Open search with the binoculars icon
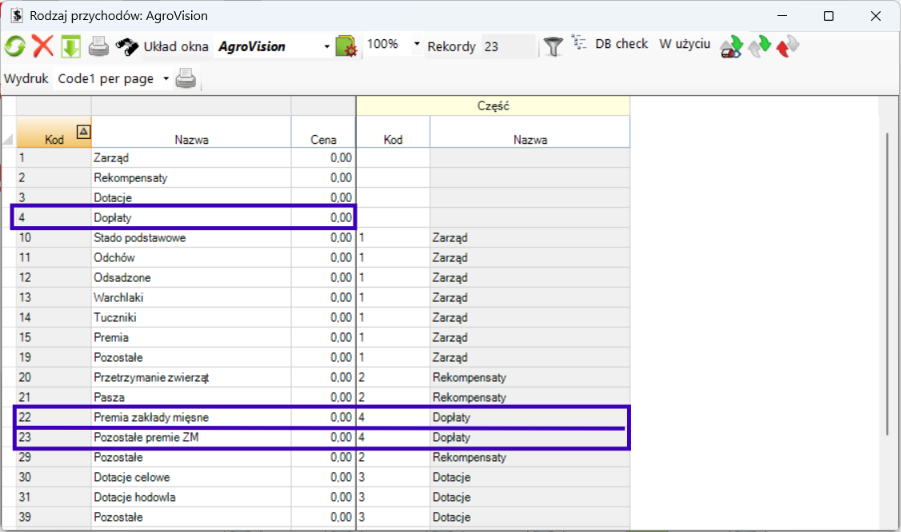Viewport: 901px width, 532px height. [127, 47]
